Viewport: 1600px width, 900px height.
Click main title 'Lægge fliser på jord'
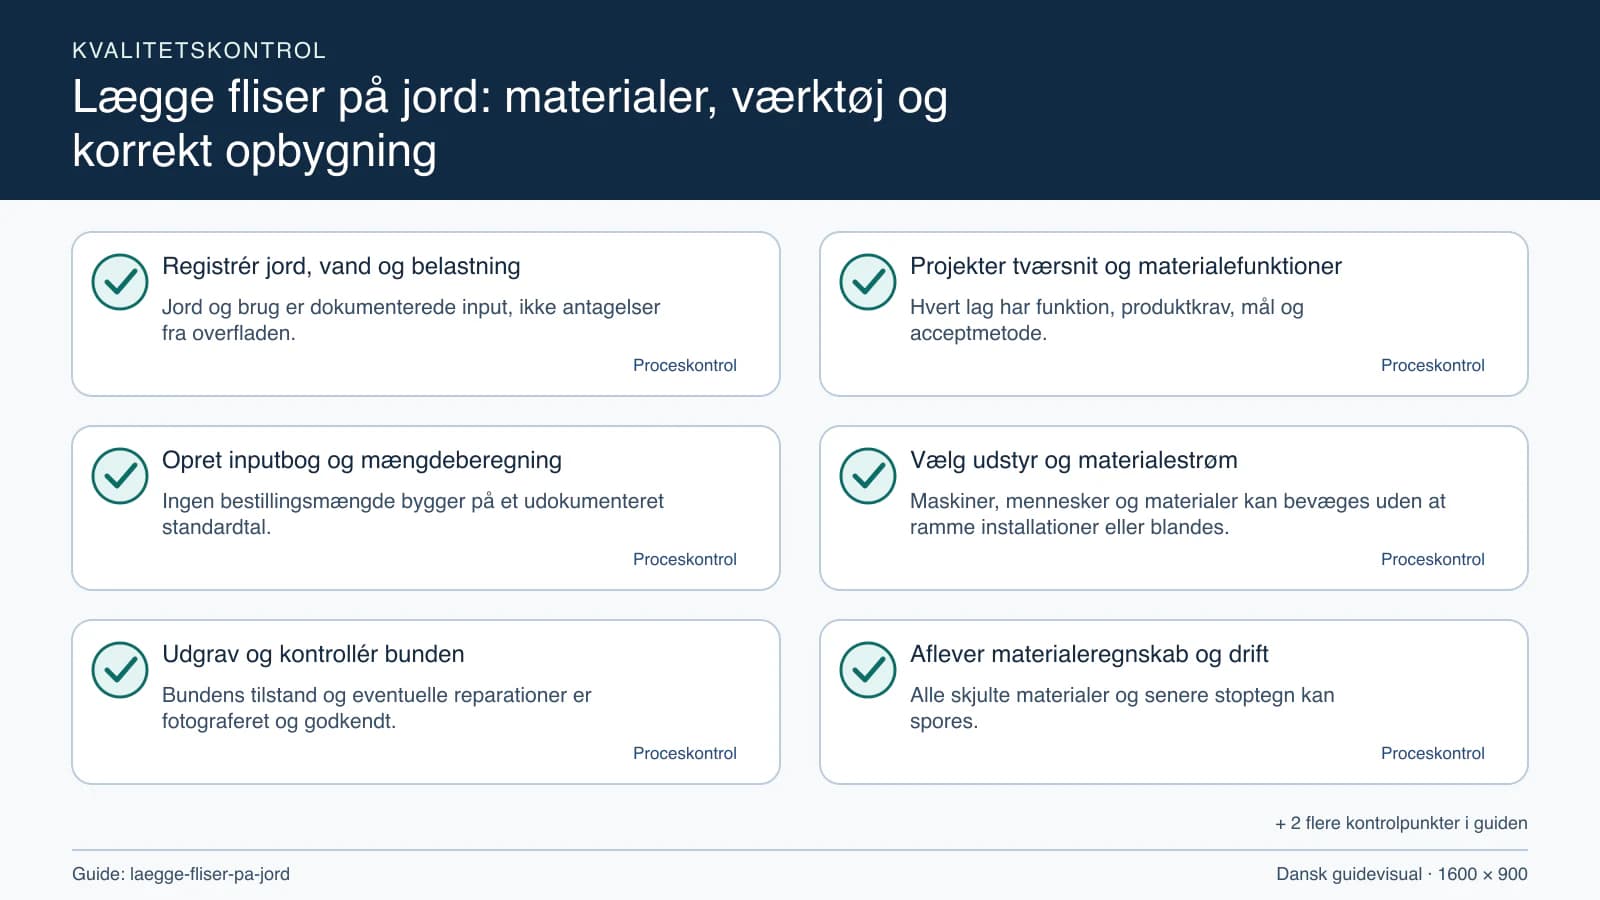[510, 124]
